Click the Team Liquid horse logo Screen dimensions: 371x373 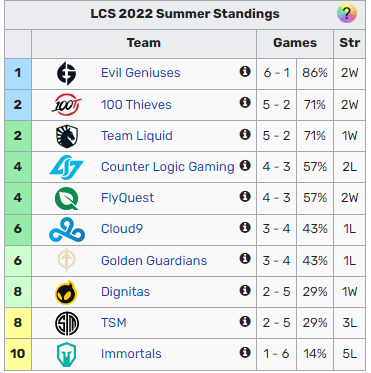click(x=67, y=136)
